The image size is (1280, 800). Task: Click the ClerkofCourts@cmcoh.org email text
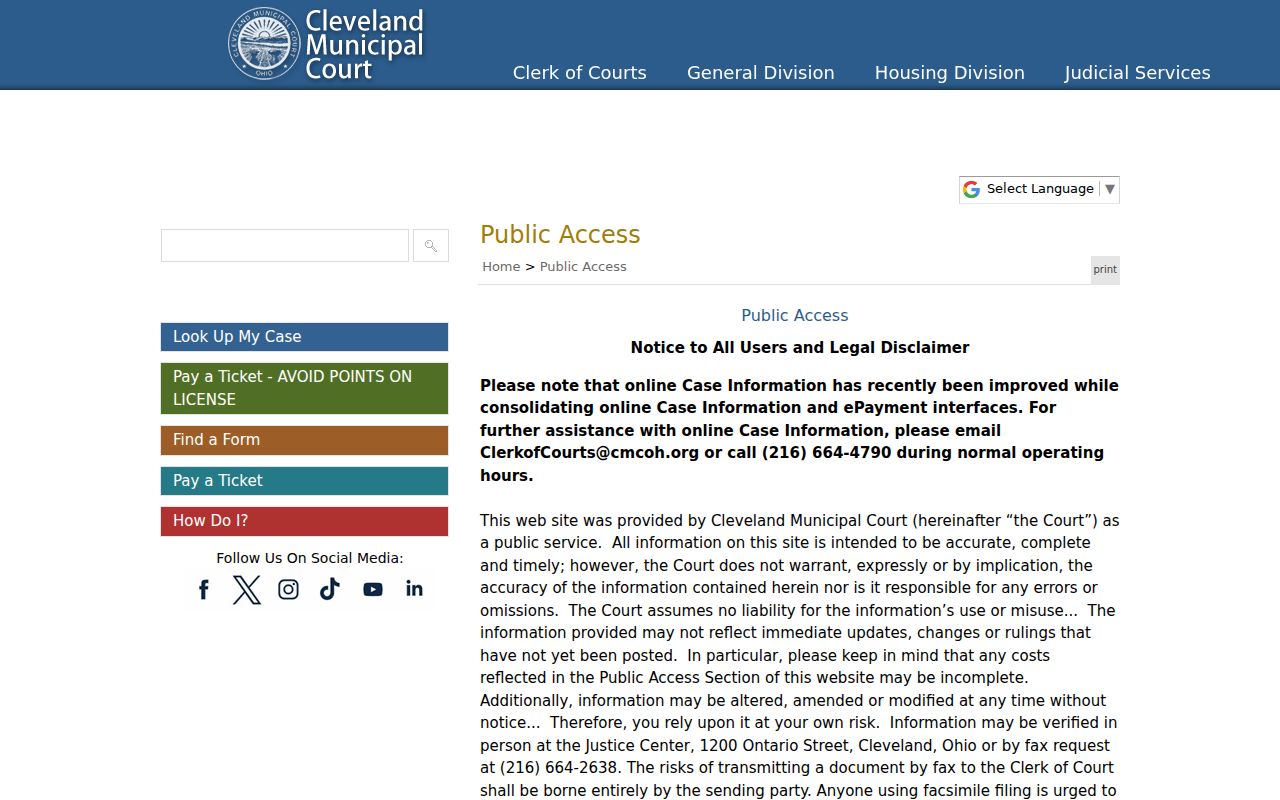point(589,453)
